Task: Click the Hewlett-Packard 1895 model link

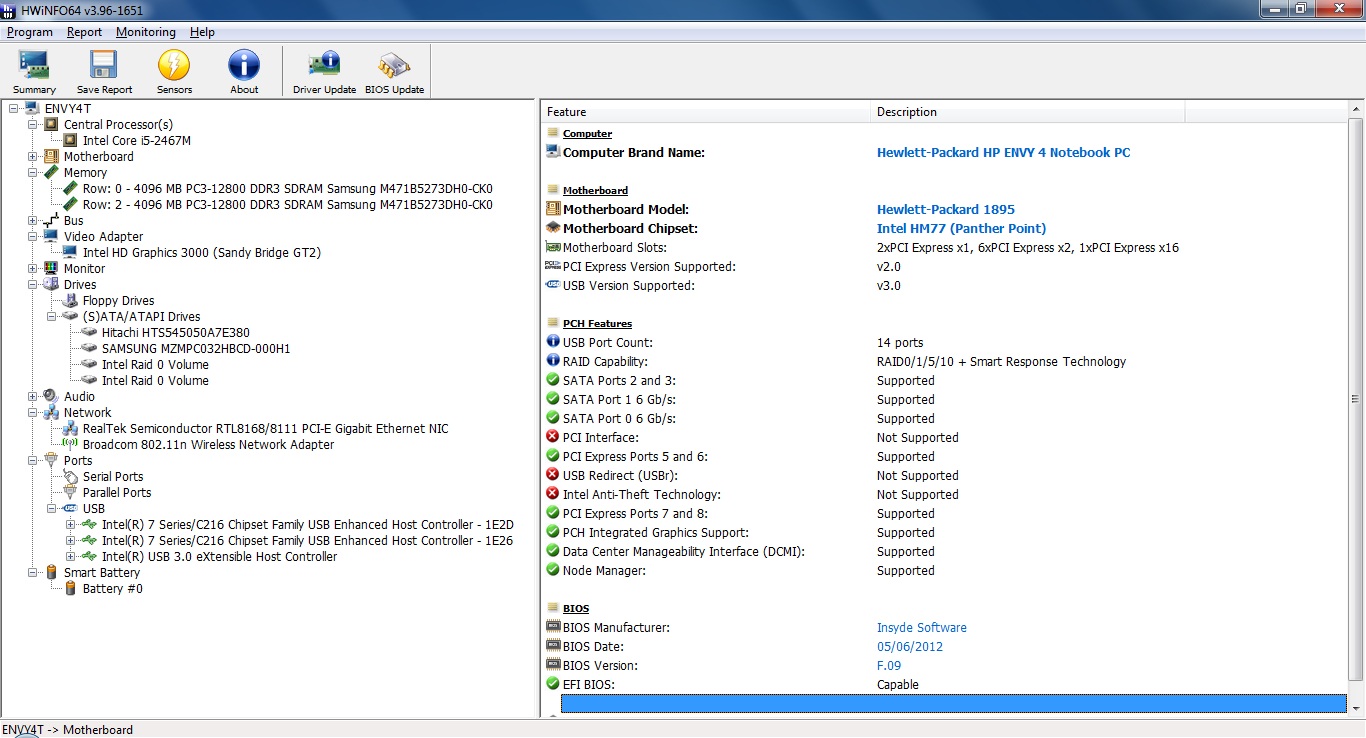Action: tap(945, 209)
